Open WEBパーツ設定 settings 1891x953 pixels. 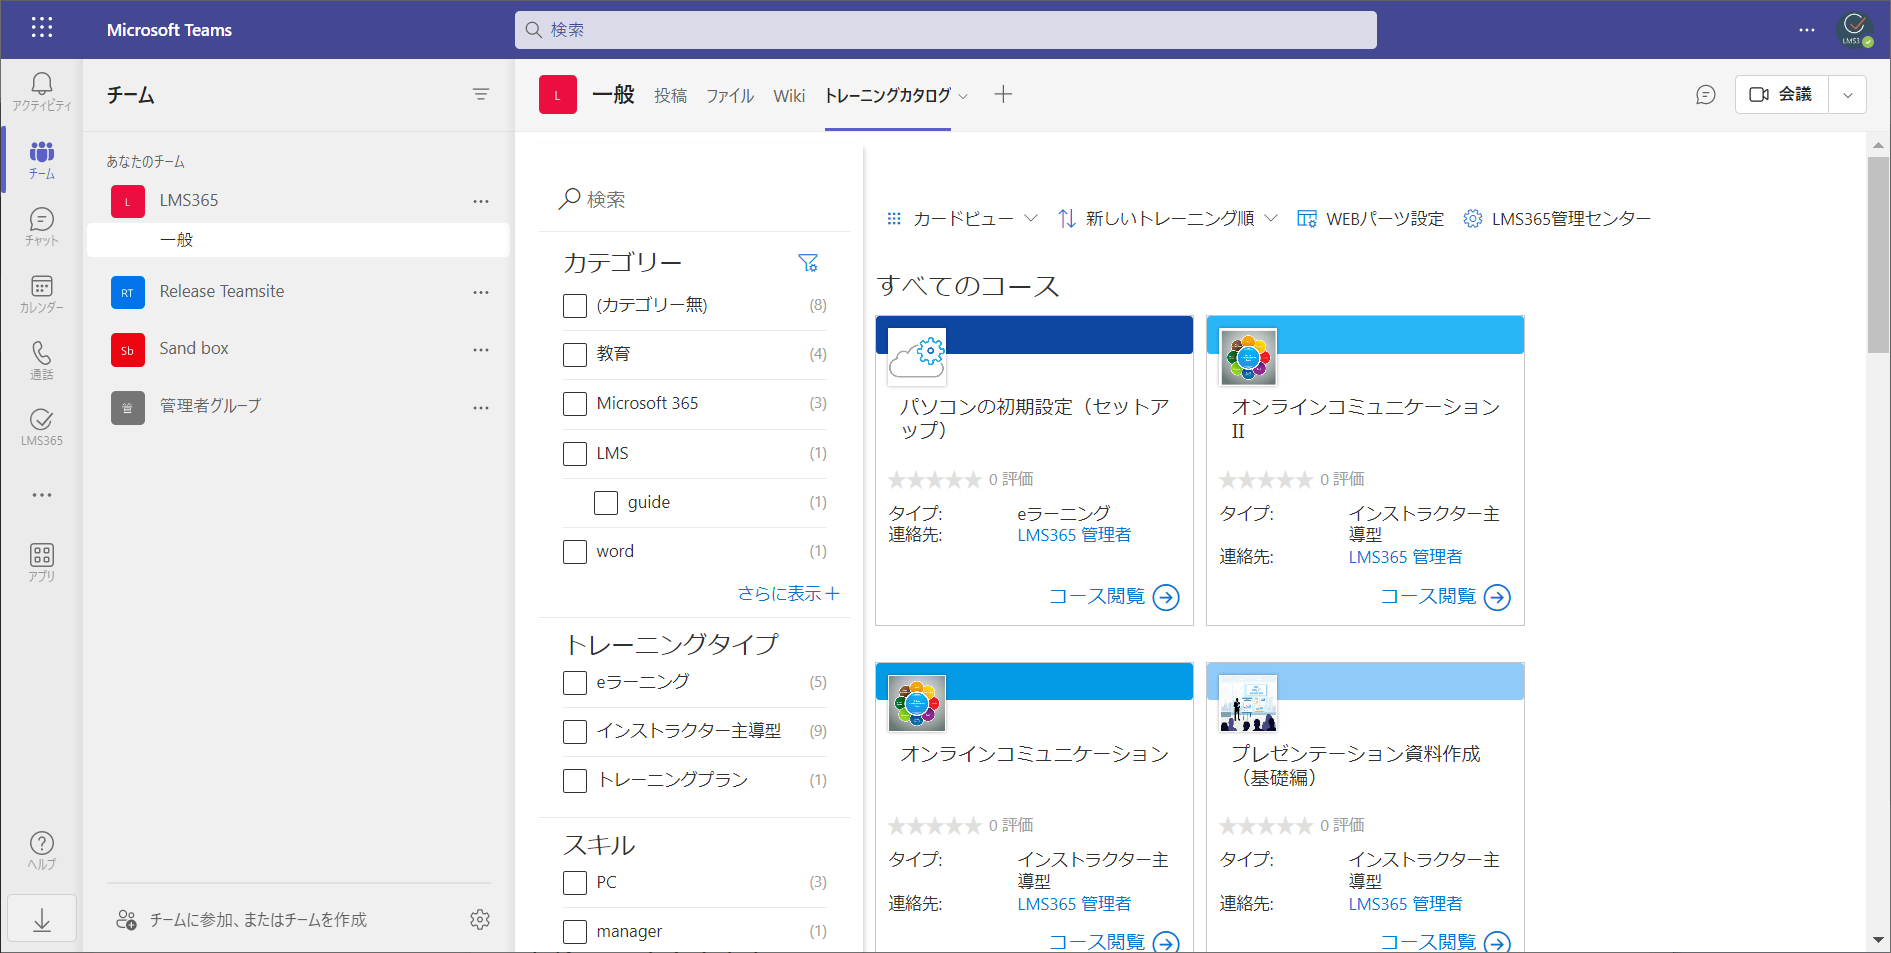click(x=1370, y=219)
